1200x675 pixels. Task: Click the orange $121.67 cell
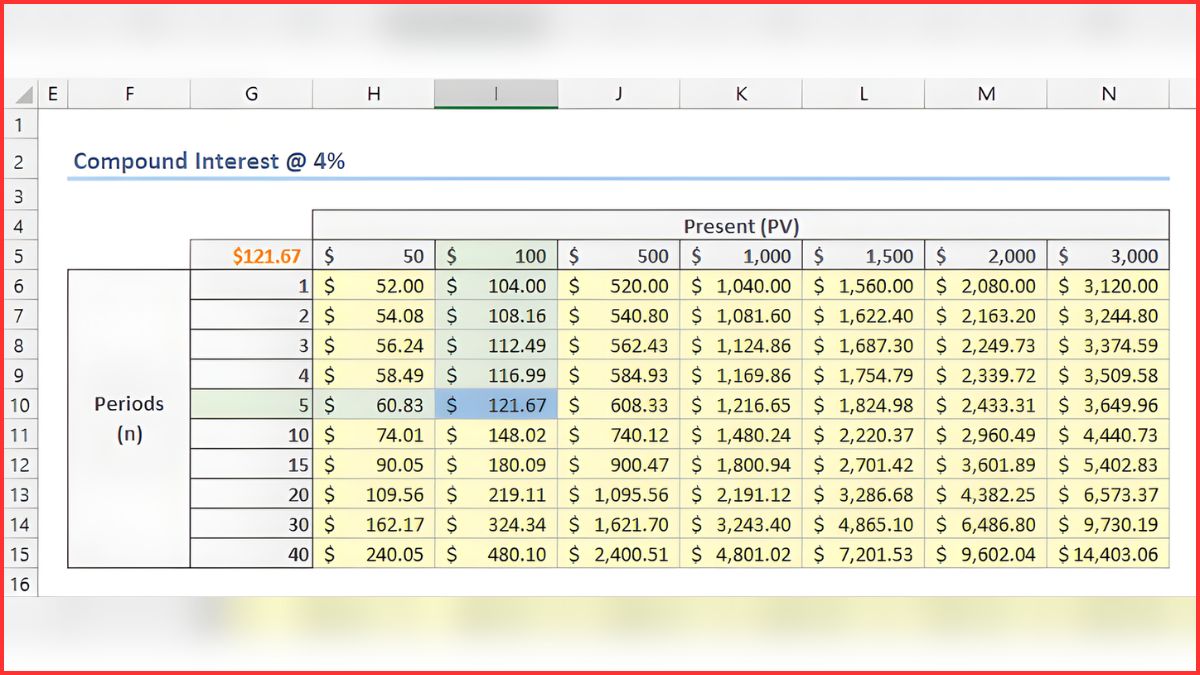(x=251, y=255)
